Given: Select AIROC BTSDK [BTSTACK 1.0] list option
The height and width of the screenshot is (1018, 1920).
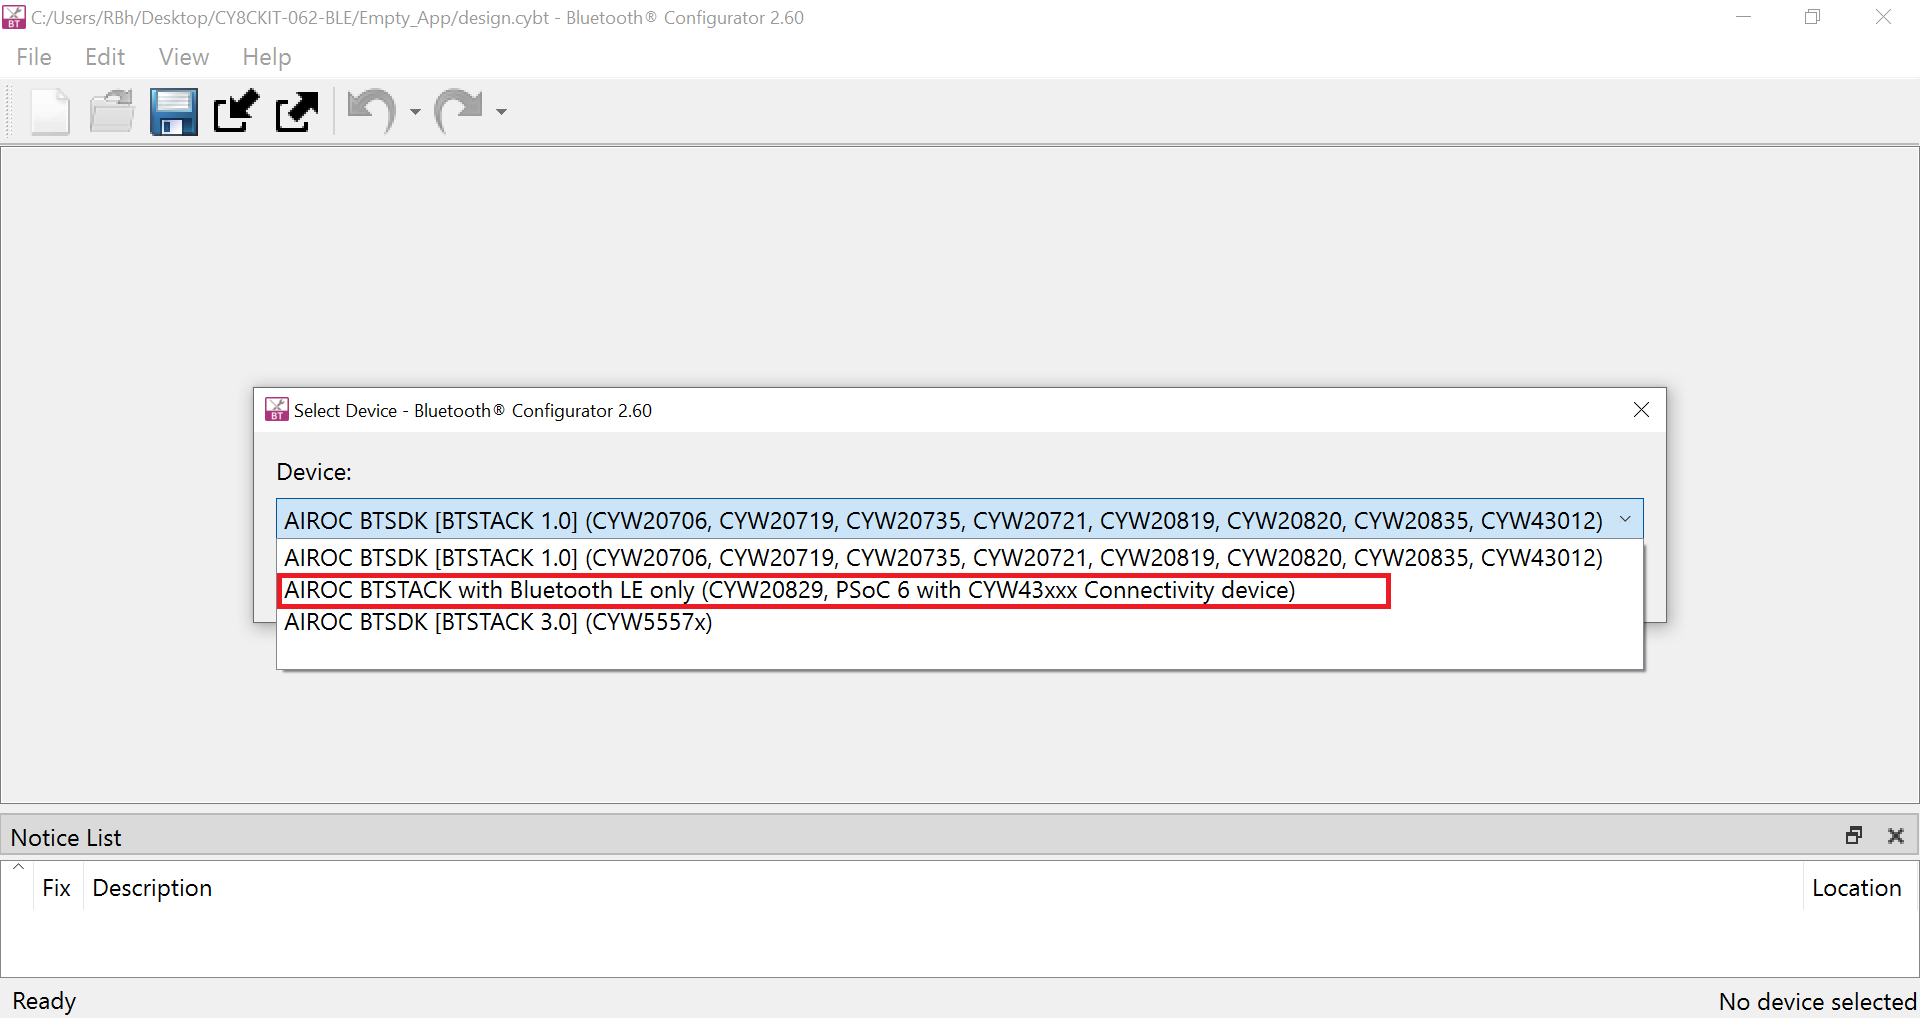Looking at the screenshot, I should tap(959, 557).
